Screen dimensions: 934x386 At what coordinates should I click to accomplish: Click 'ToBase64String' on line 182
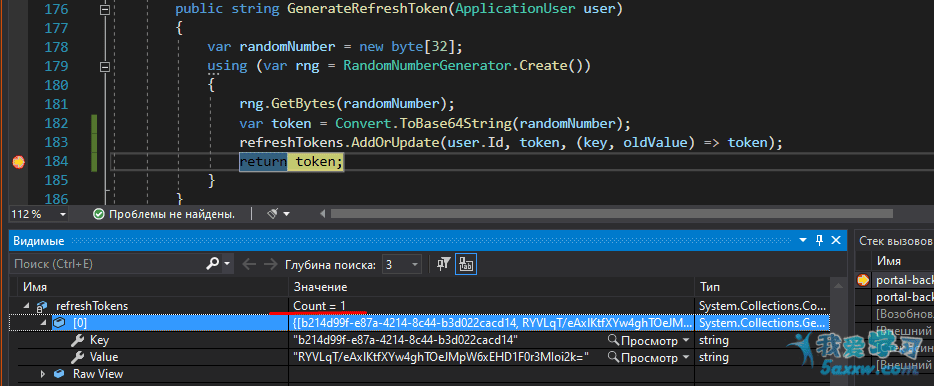tap(455, 124)
